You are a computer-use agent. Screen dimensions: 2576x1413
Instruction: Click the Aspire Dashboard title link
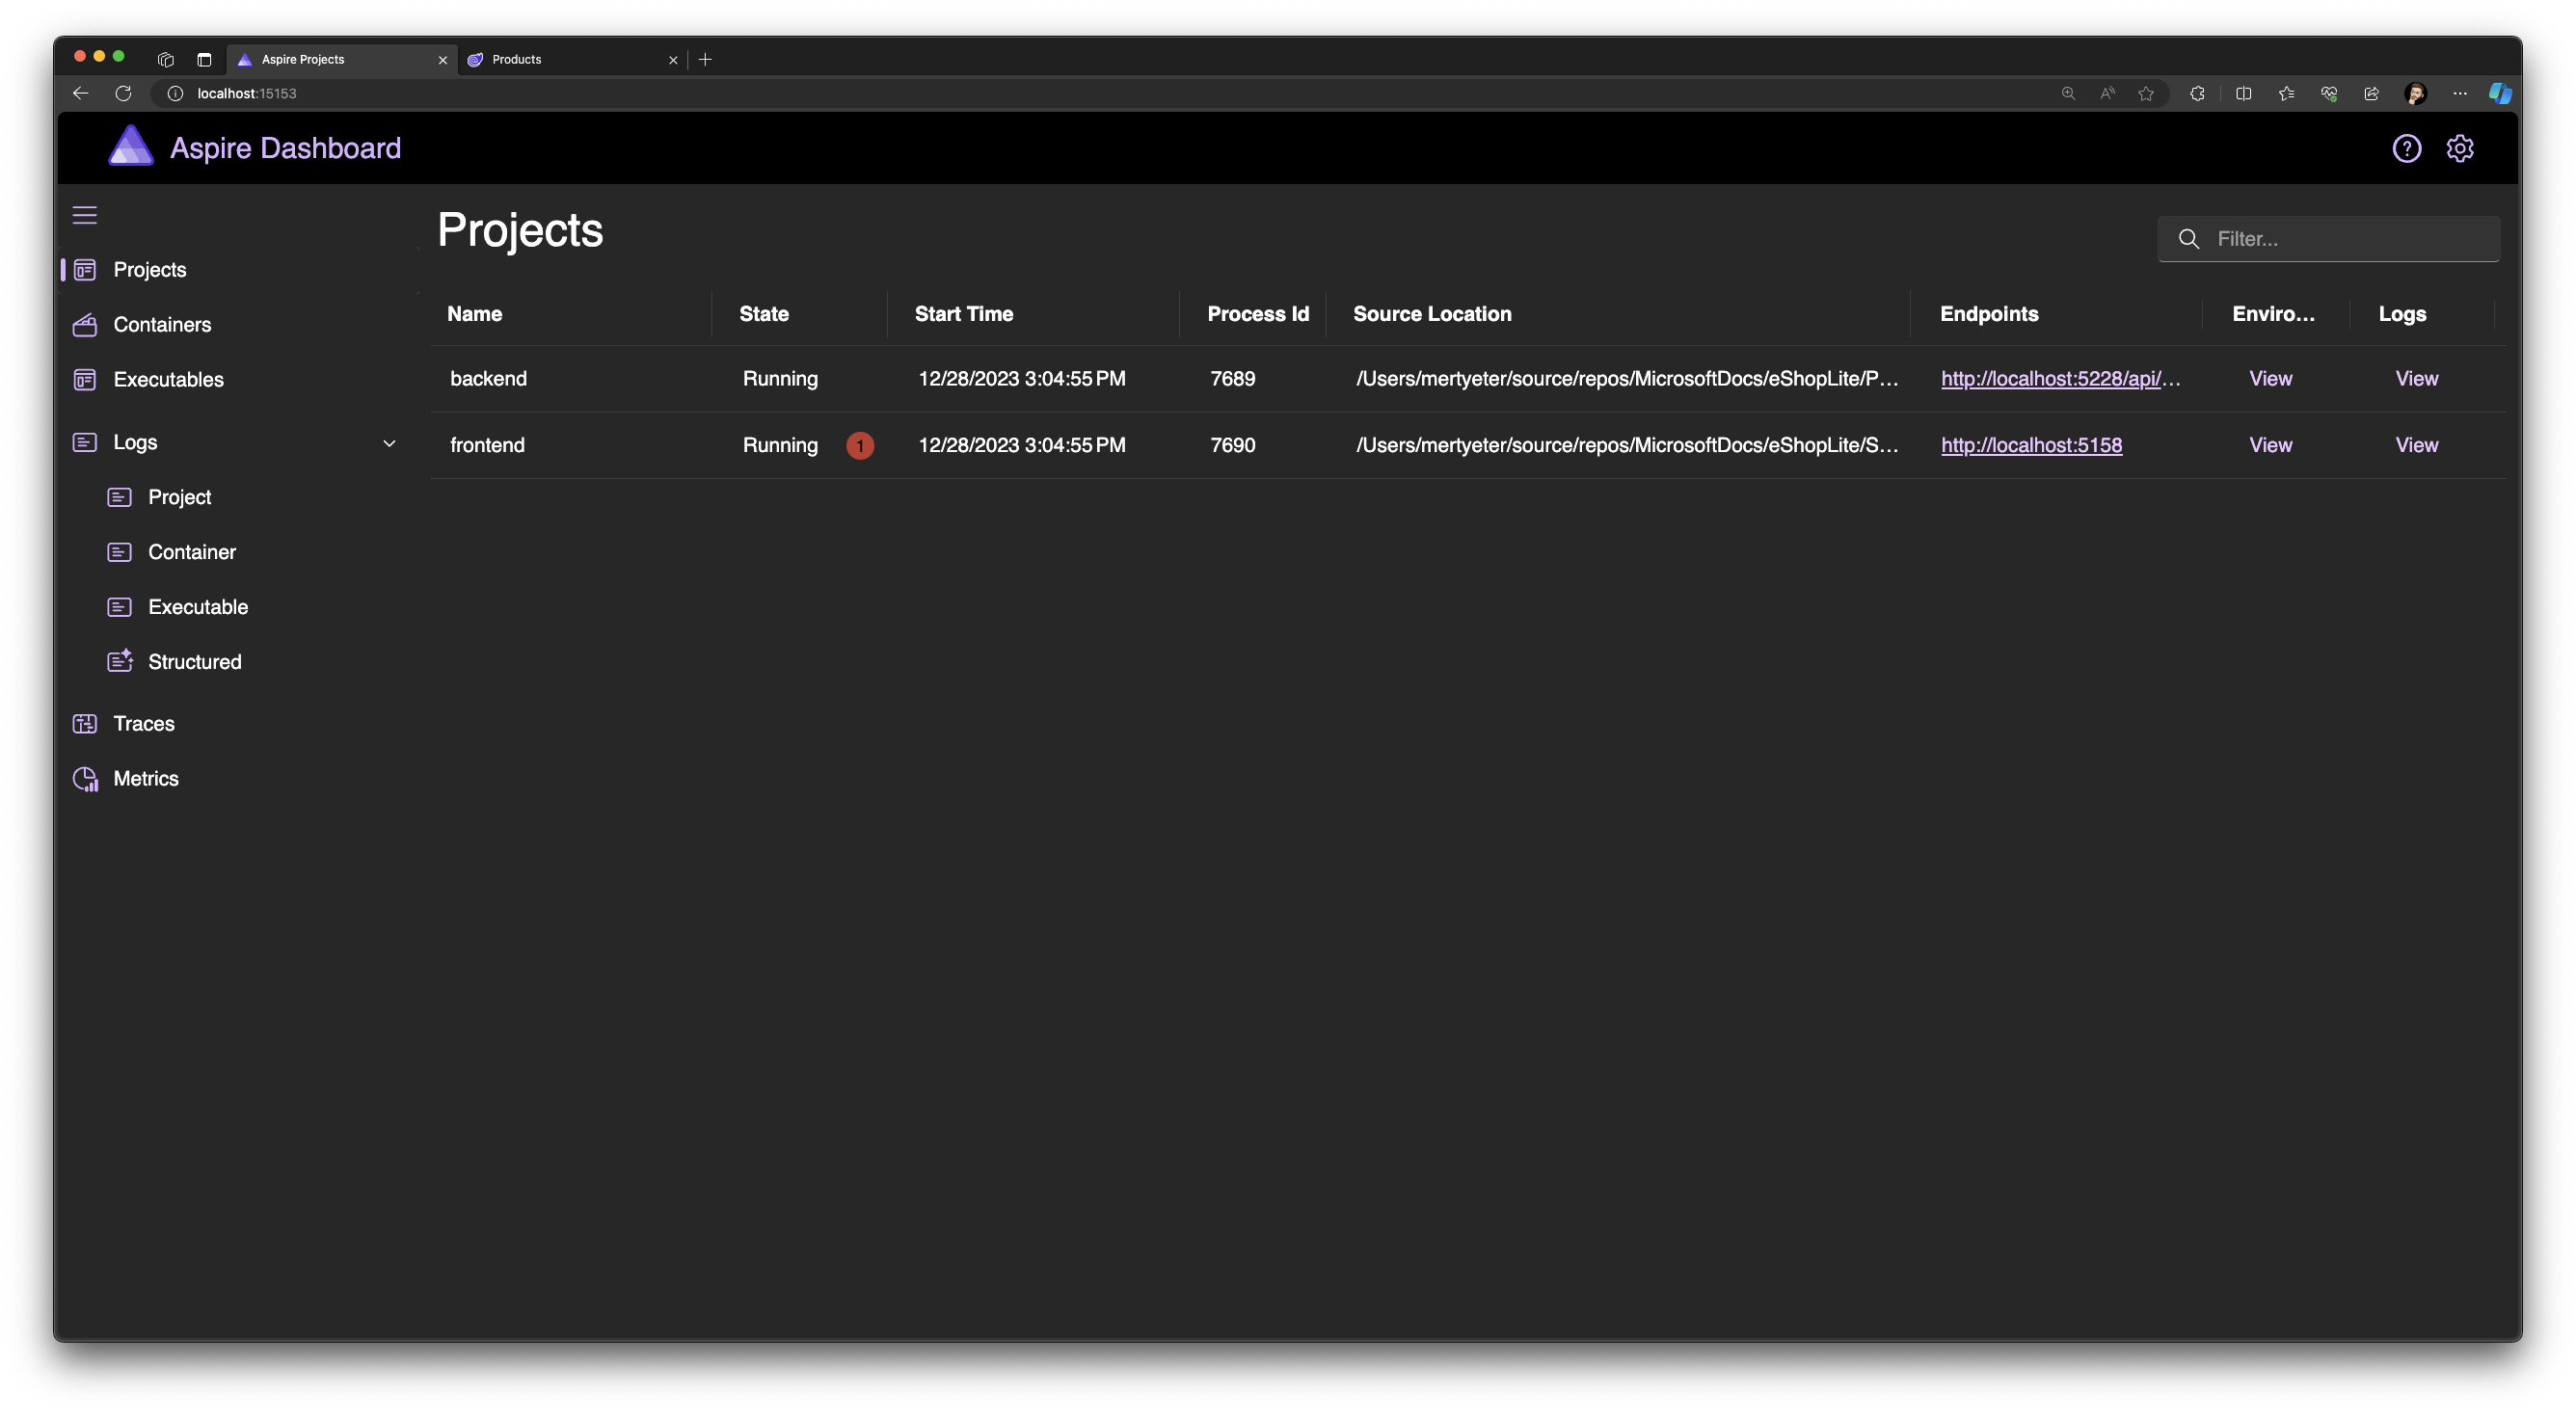pos(285,148)
